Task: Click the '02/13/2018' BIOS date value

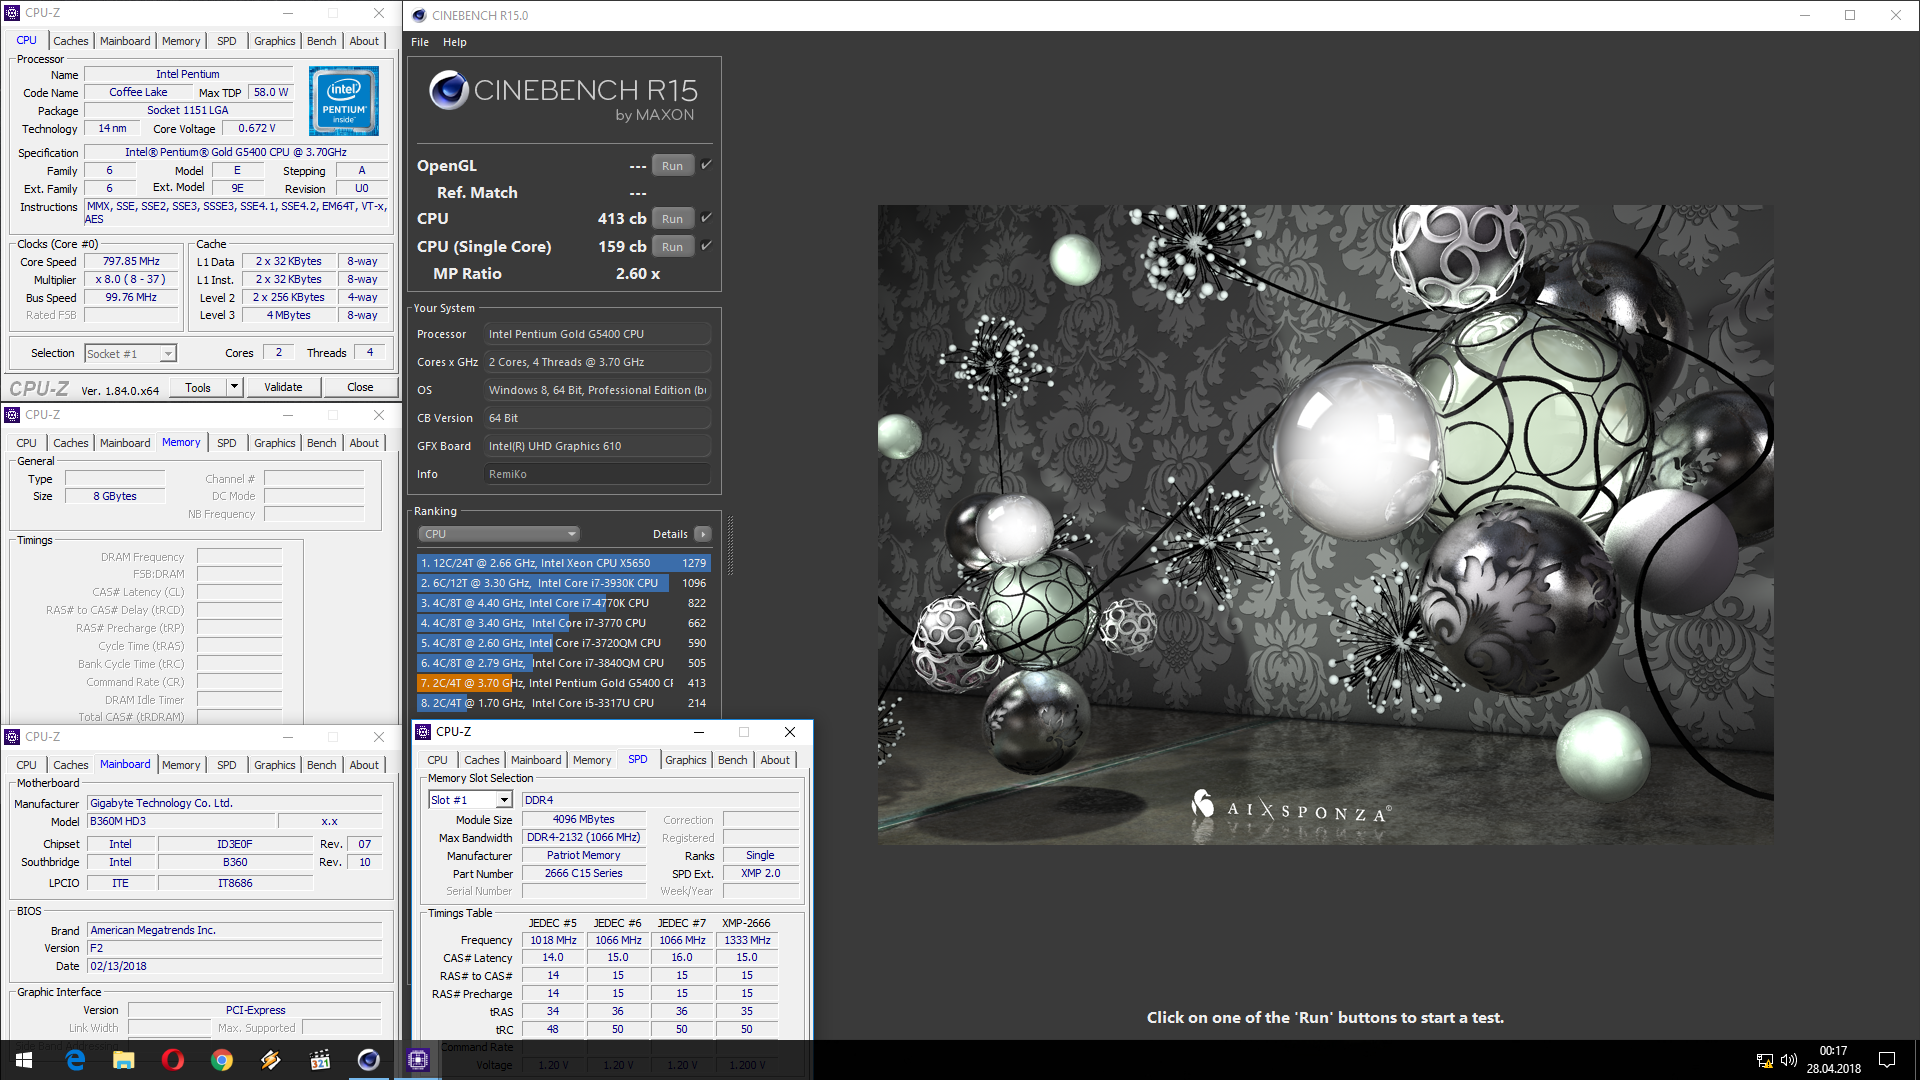Action: [234, 967]
